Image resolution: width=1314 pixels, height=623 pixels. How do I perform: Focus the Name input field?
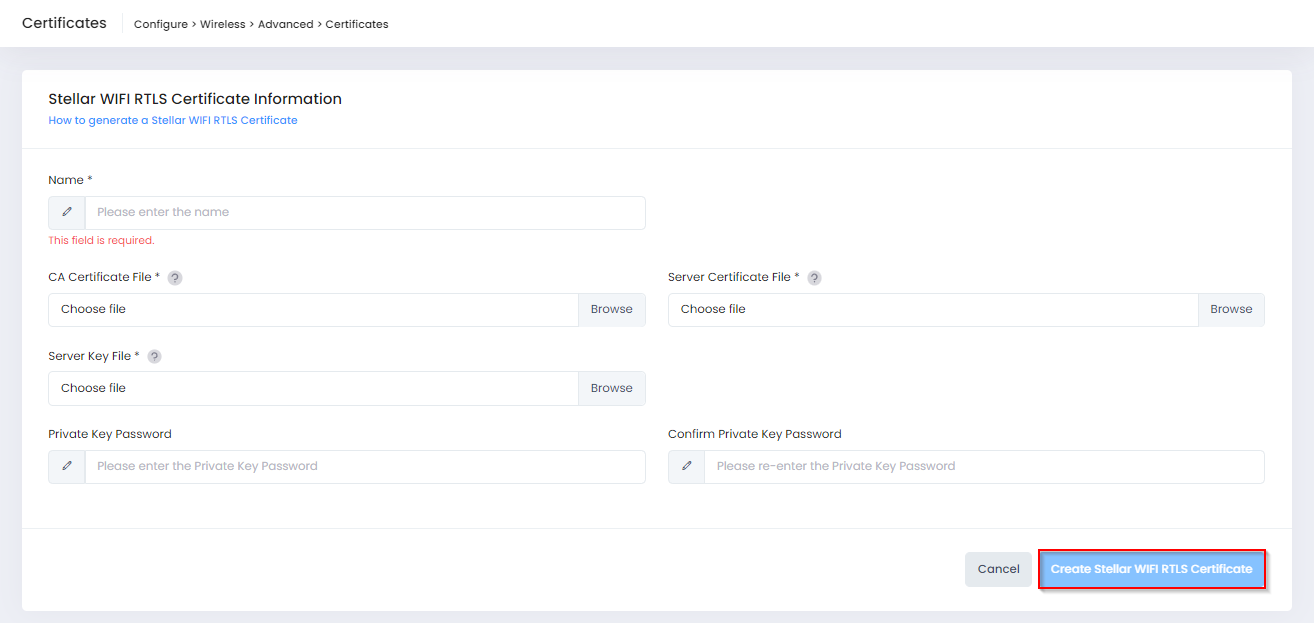tap(365, 212)
